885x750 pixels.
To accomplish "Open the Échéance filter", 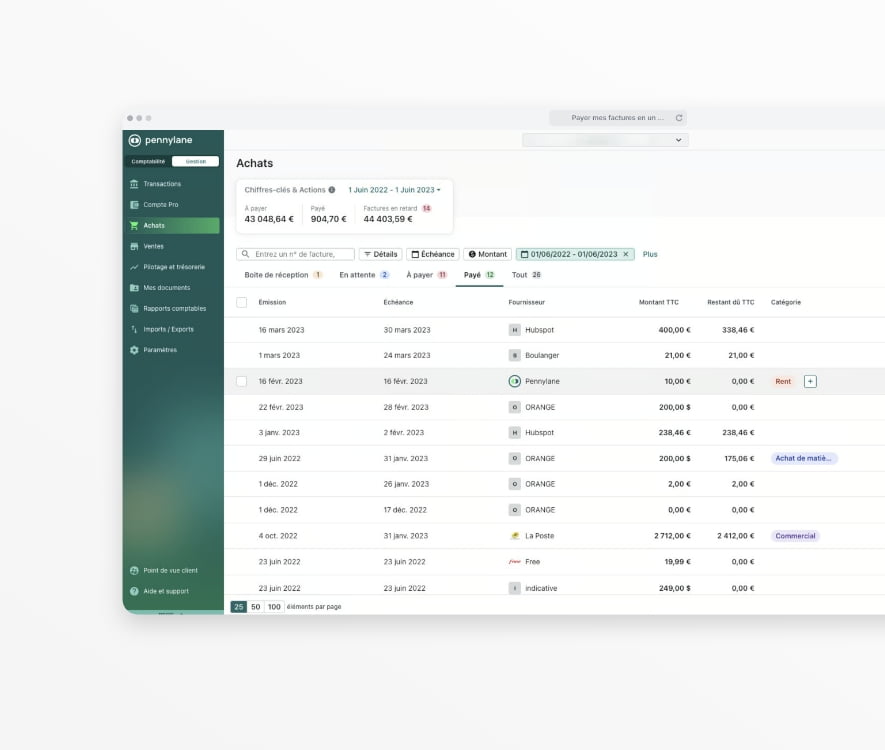I will pos(433,255).
